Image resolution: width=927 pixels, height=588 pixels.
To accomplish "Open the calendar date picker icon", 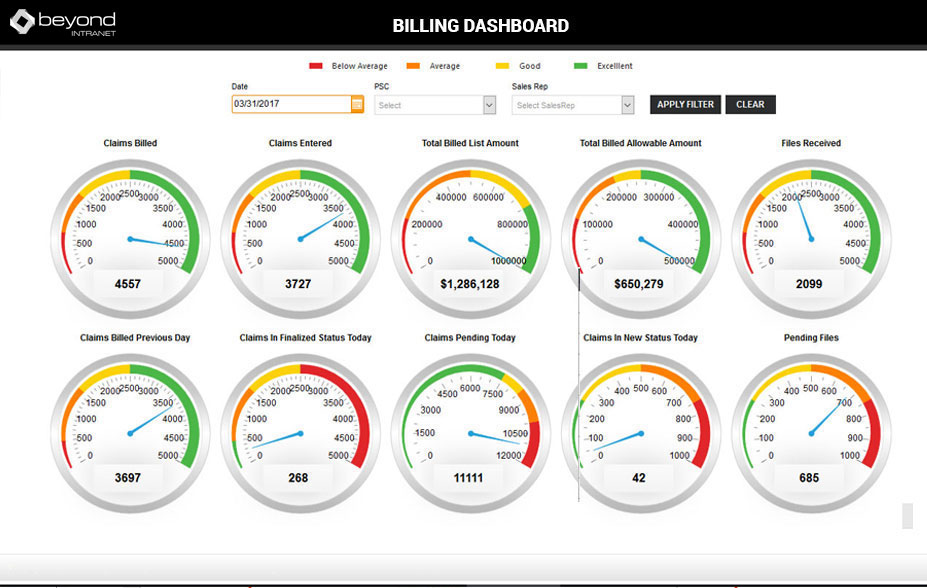I will point(357,104).
